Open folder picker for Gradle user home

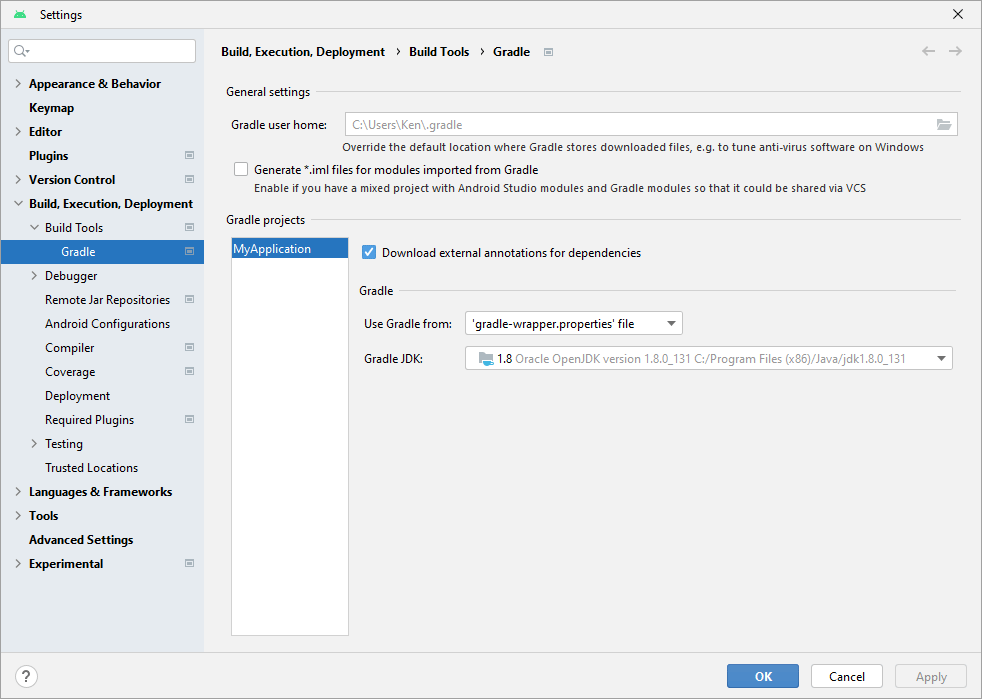click(944, 124)
